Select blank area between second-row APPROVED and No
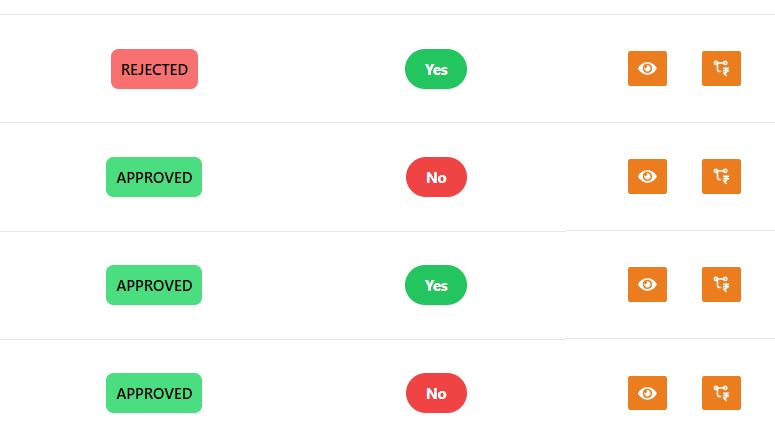The height and width of the screenshot is (438, 775). [x=304, y=177]
